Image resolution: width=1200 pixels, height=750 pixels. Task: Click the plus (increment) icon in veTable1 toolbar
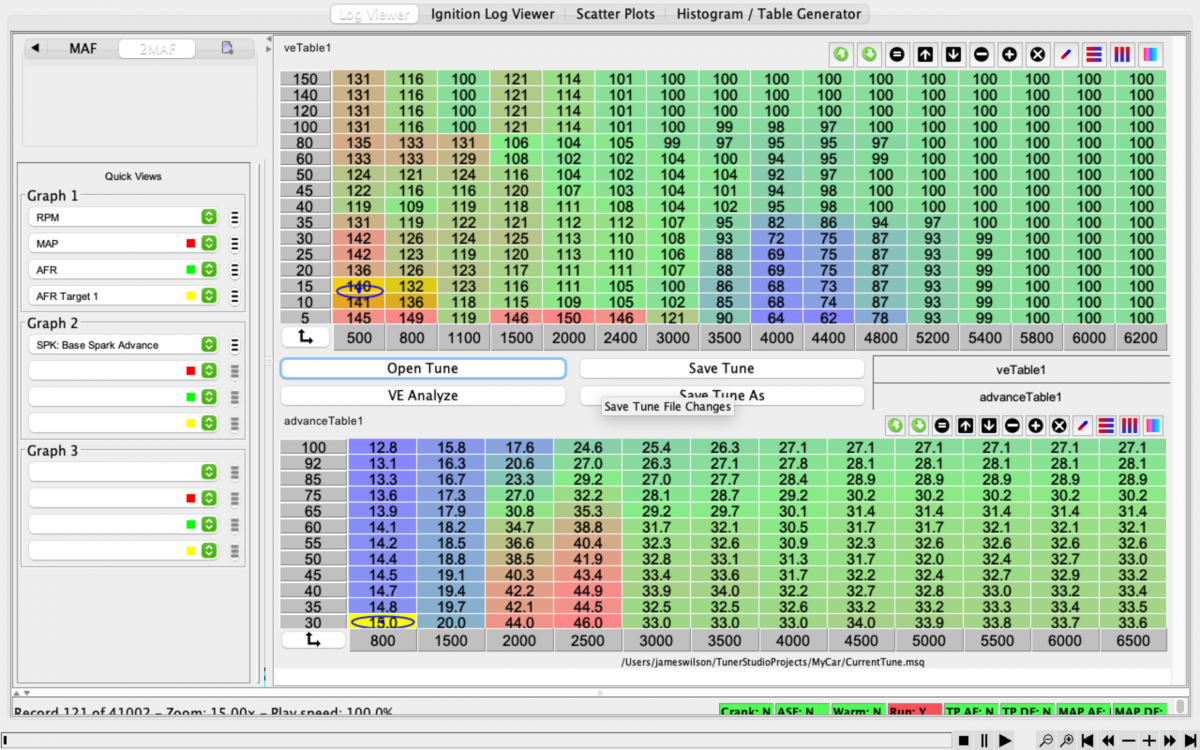tap(1009, 54)
